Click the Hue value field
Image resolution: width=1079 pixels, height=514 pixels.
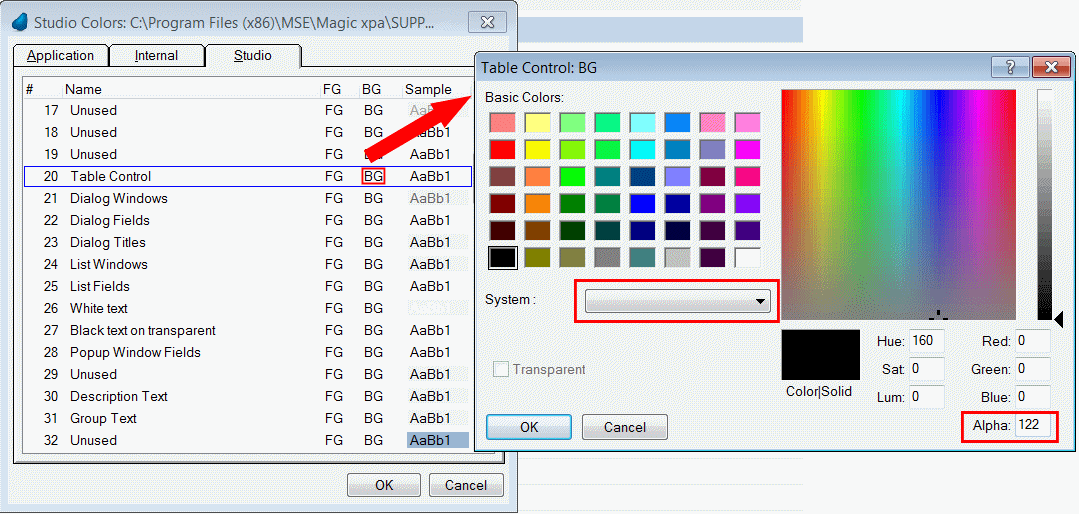926,341
